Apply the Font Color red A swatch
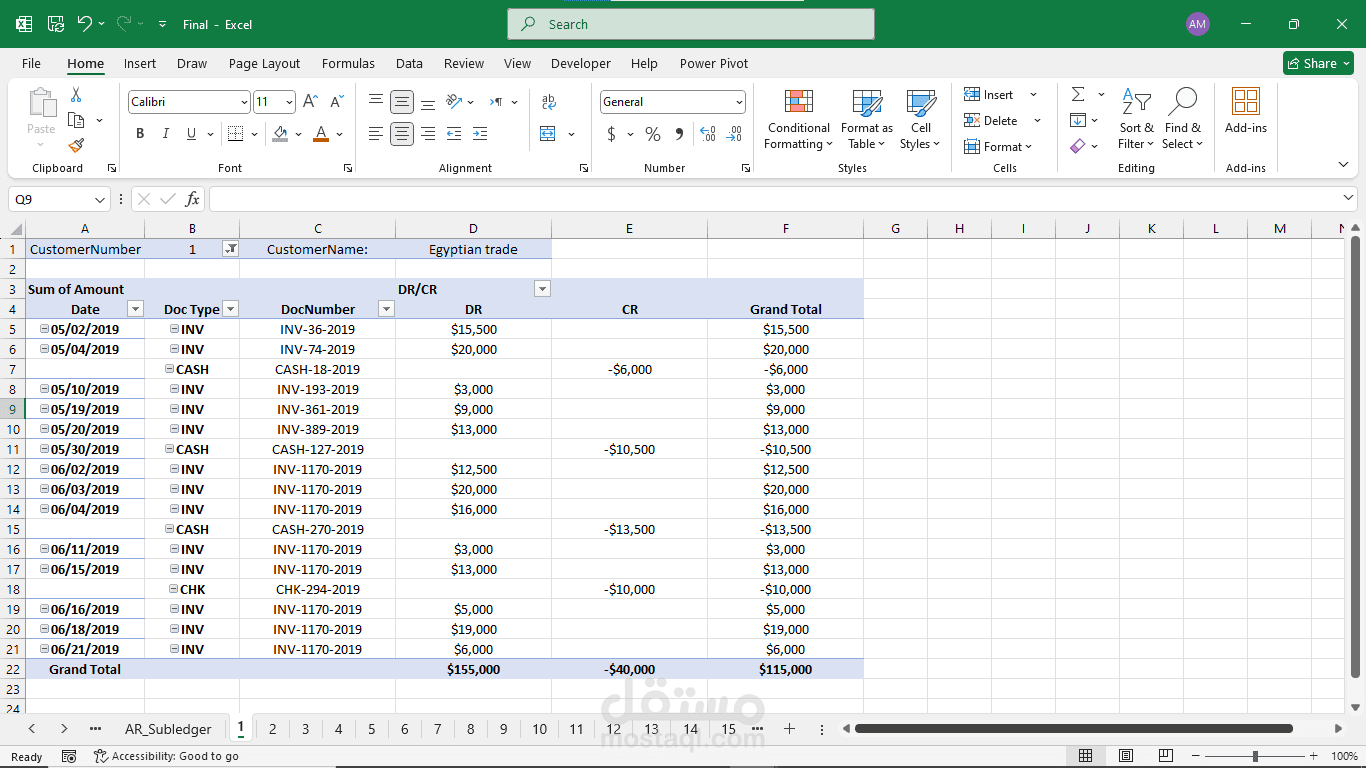The width and height of the screenshot is (1366, 768). 321,134
